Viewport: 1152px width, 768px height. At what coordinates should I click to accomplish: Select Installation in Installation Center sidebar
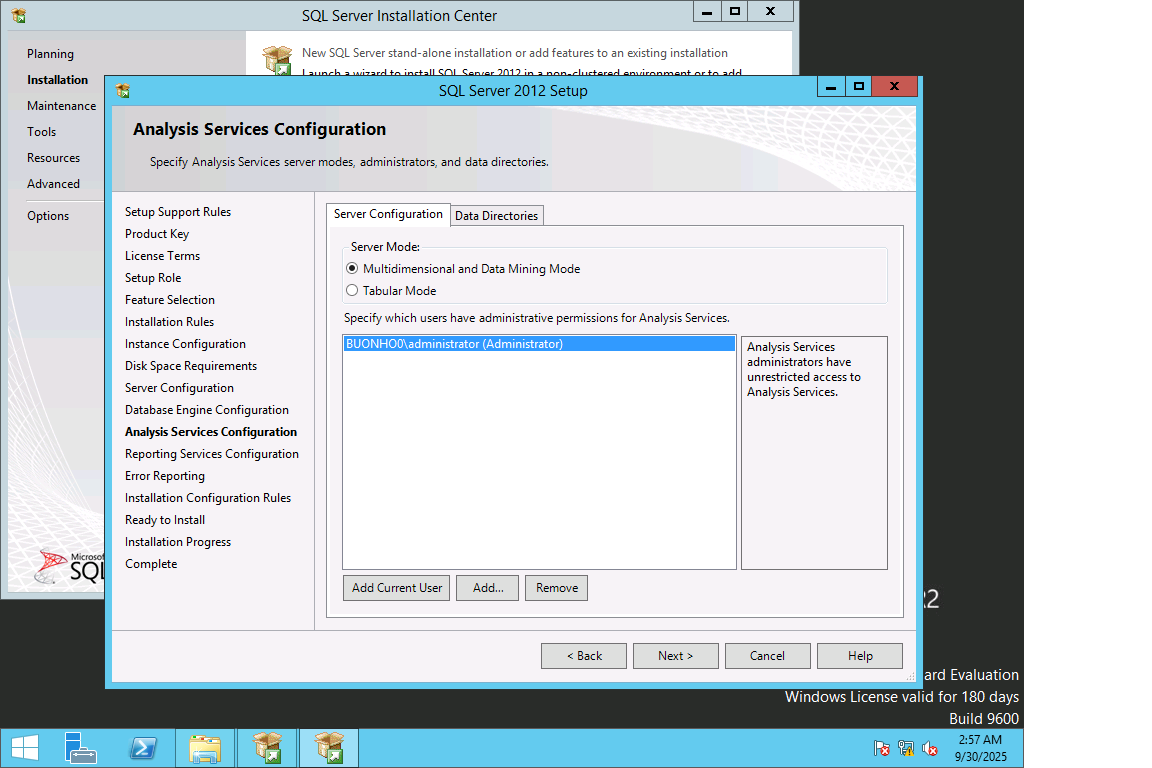pos(57,79)
